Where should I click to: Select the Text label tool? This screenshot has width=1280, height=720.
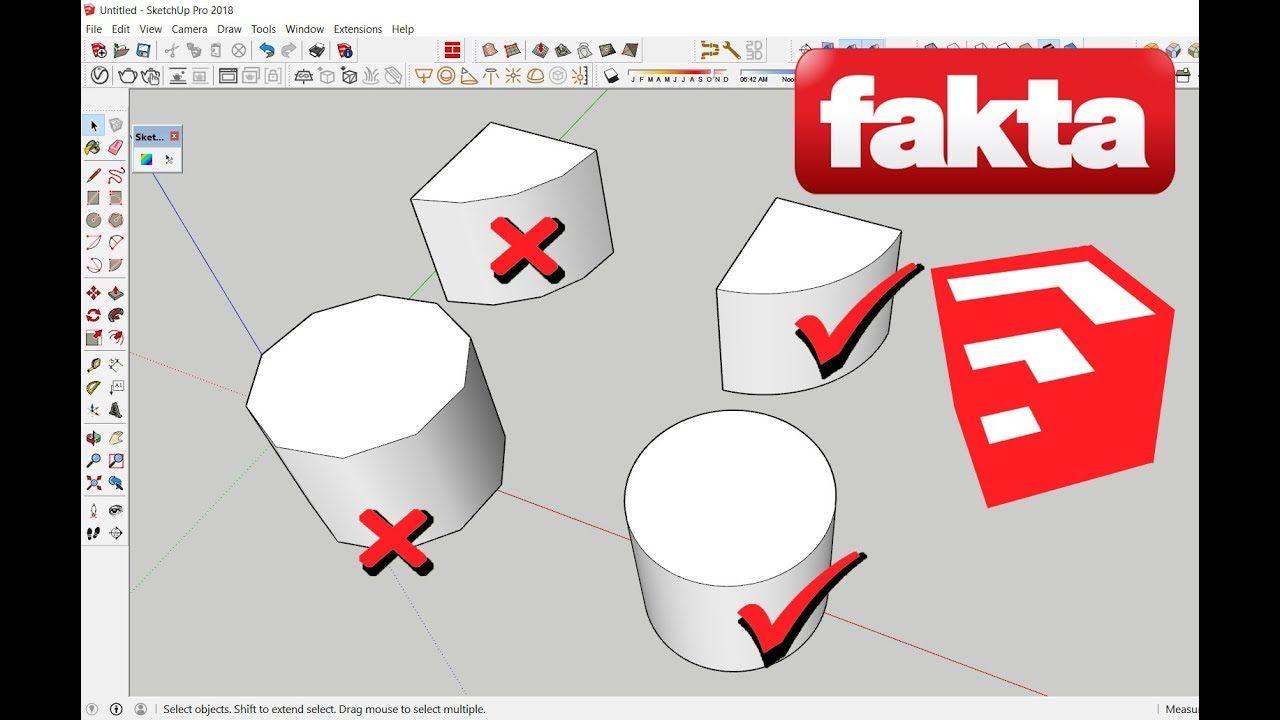(x=116, y=388)
